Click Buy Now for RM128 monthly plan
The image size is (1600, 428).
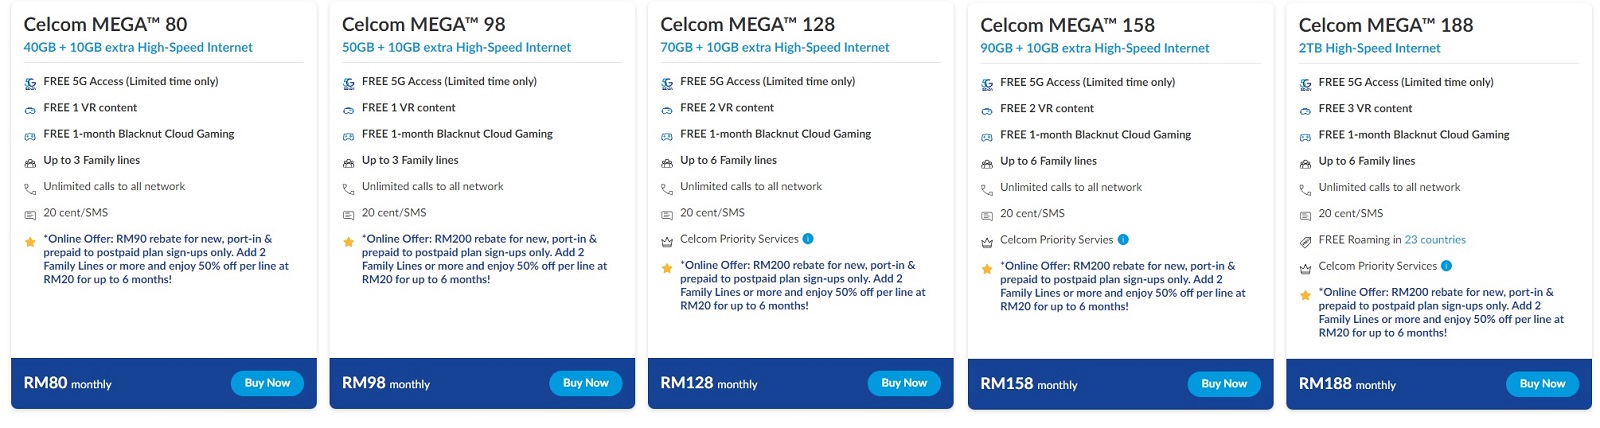pyautogui.click(x=904, y=383)
